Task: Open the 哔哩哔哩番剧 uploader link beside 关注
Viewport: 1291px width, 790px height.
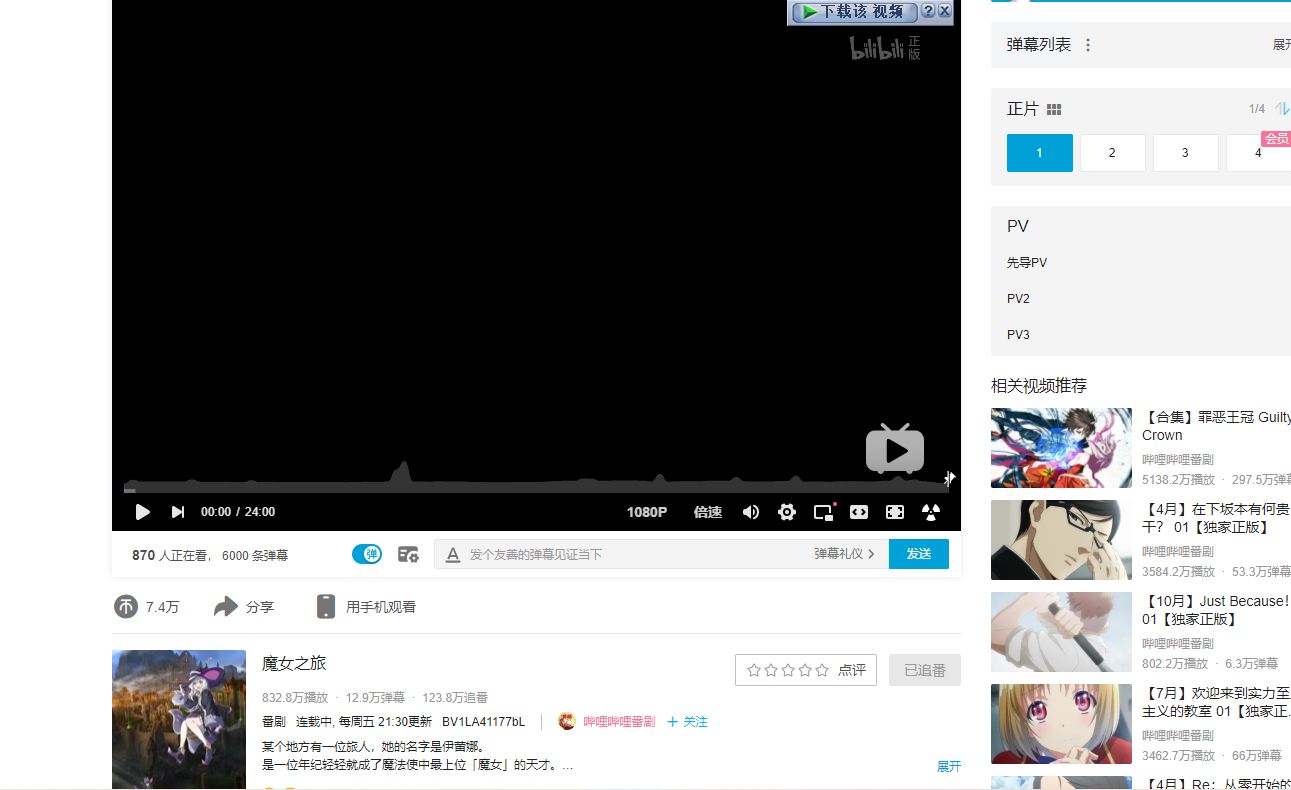Action: click(619, 722)
